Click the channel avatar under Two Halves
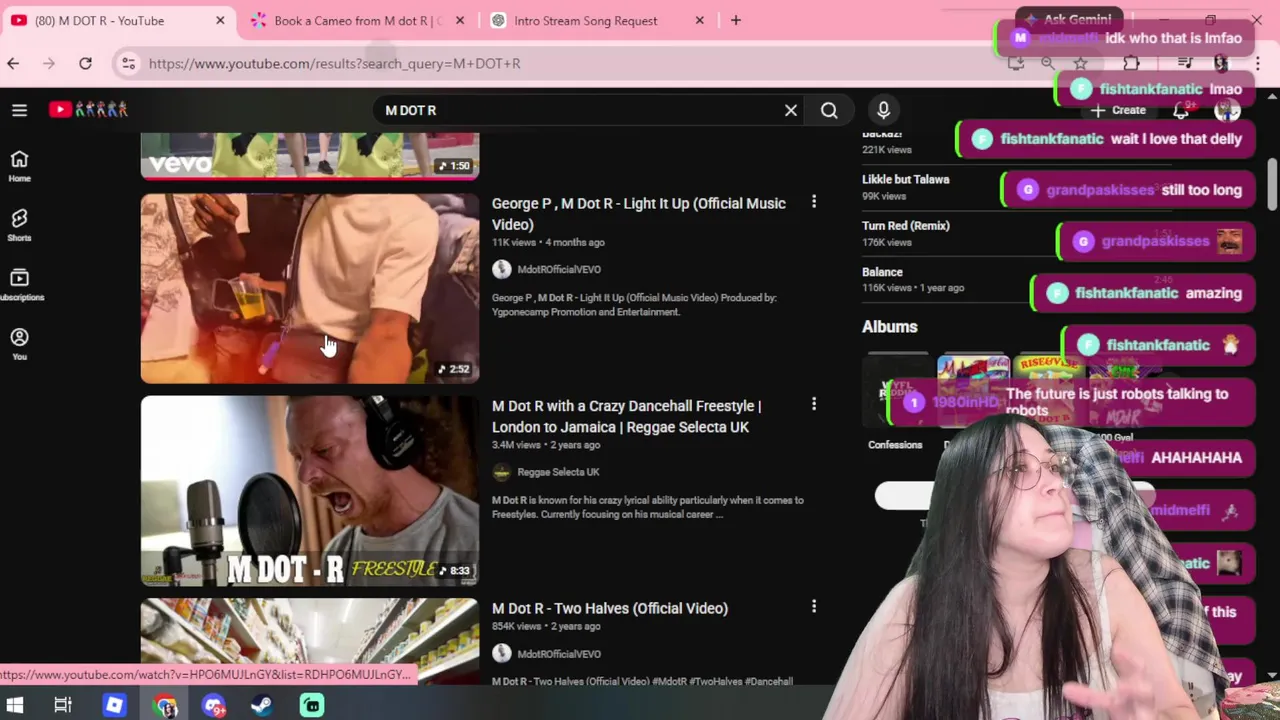The height and width of the screenshot is (720, 1280). click(501, 654)
